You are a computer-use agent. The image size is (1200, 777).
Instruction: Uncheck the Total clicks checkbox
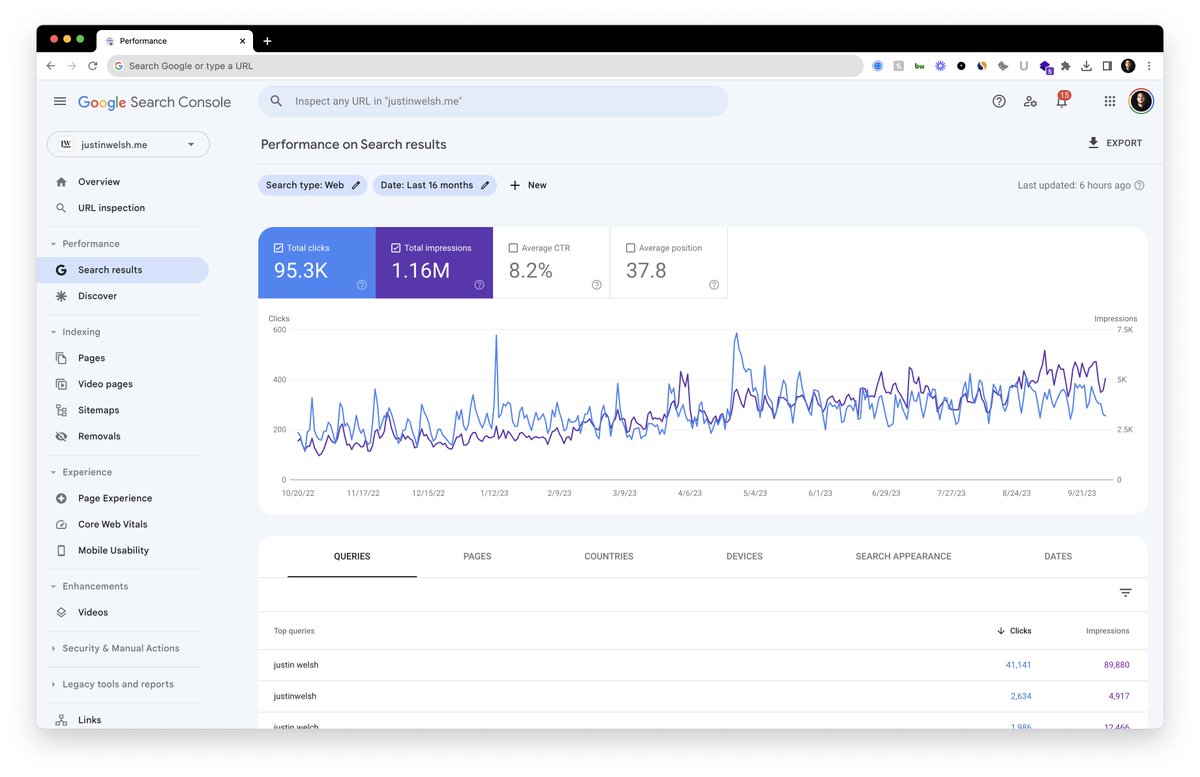(x=278, y=248)
